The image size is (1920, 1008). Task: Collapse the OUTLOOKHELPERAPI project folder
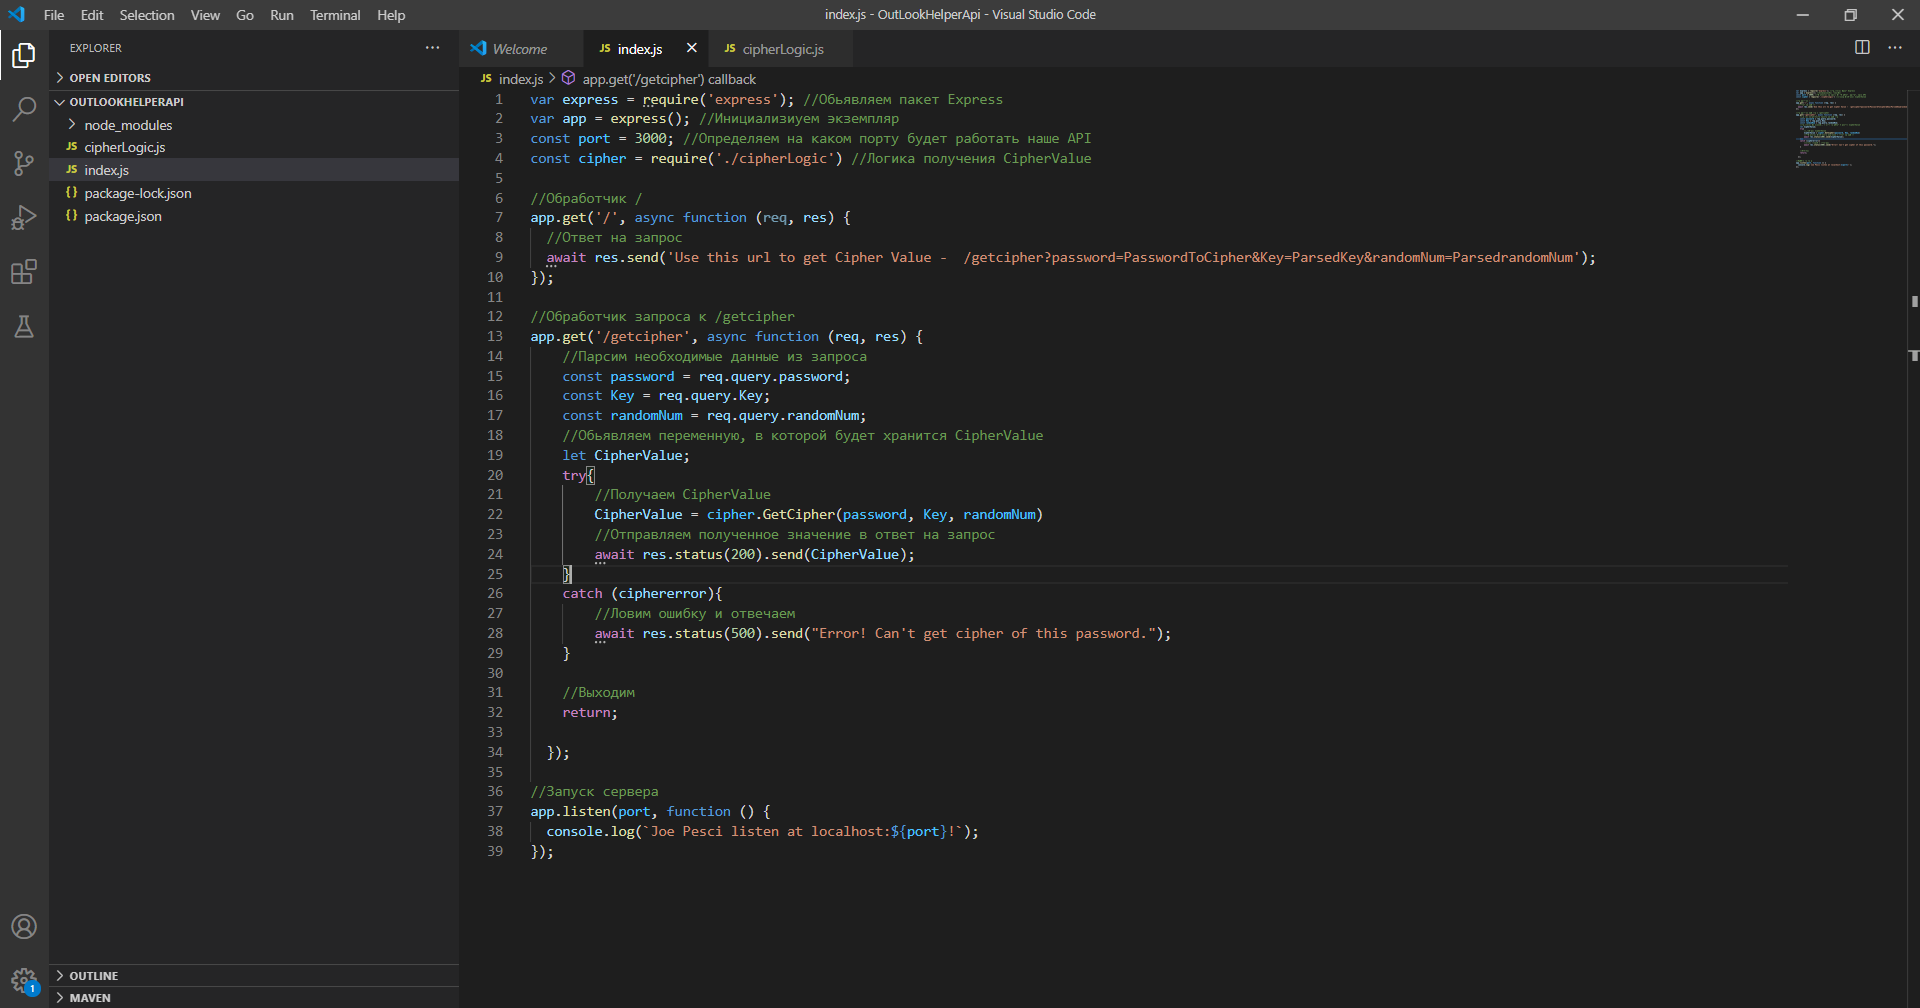pyautogui.click(x=126, y=102)
